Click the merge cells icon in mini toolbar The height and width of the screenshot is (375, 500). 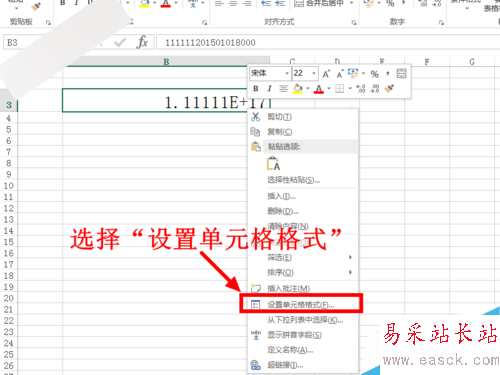coord(401,73)
